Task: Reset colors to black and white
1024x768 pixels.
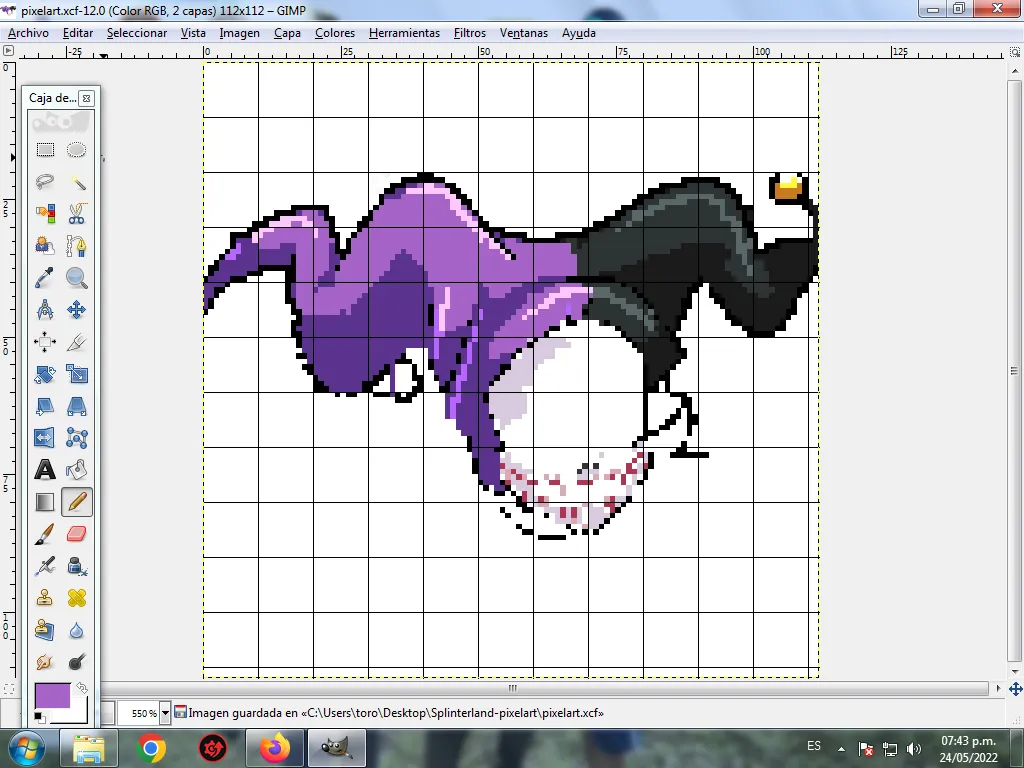Action: click(x=40, y=718)
